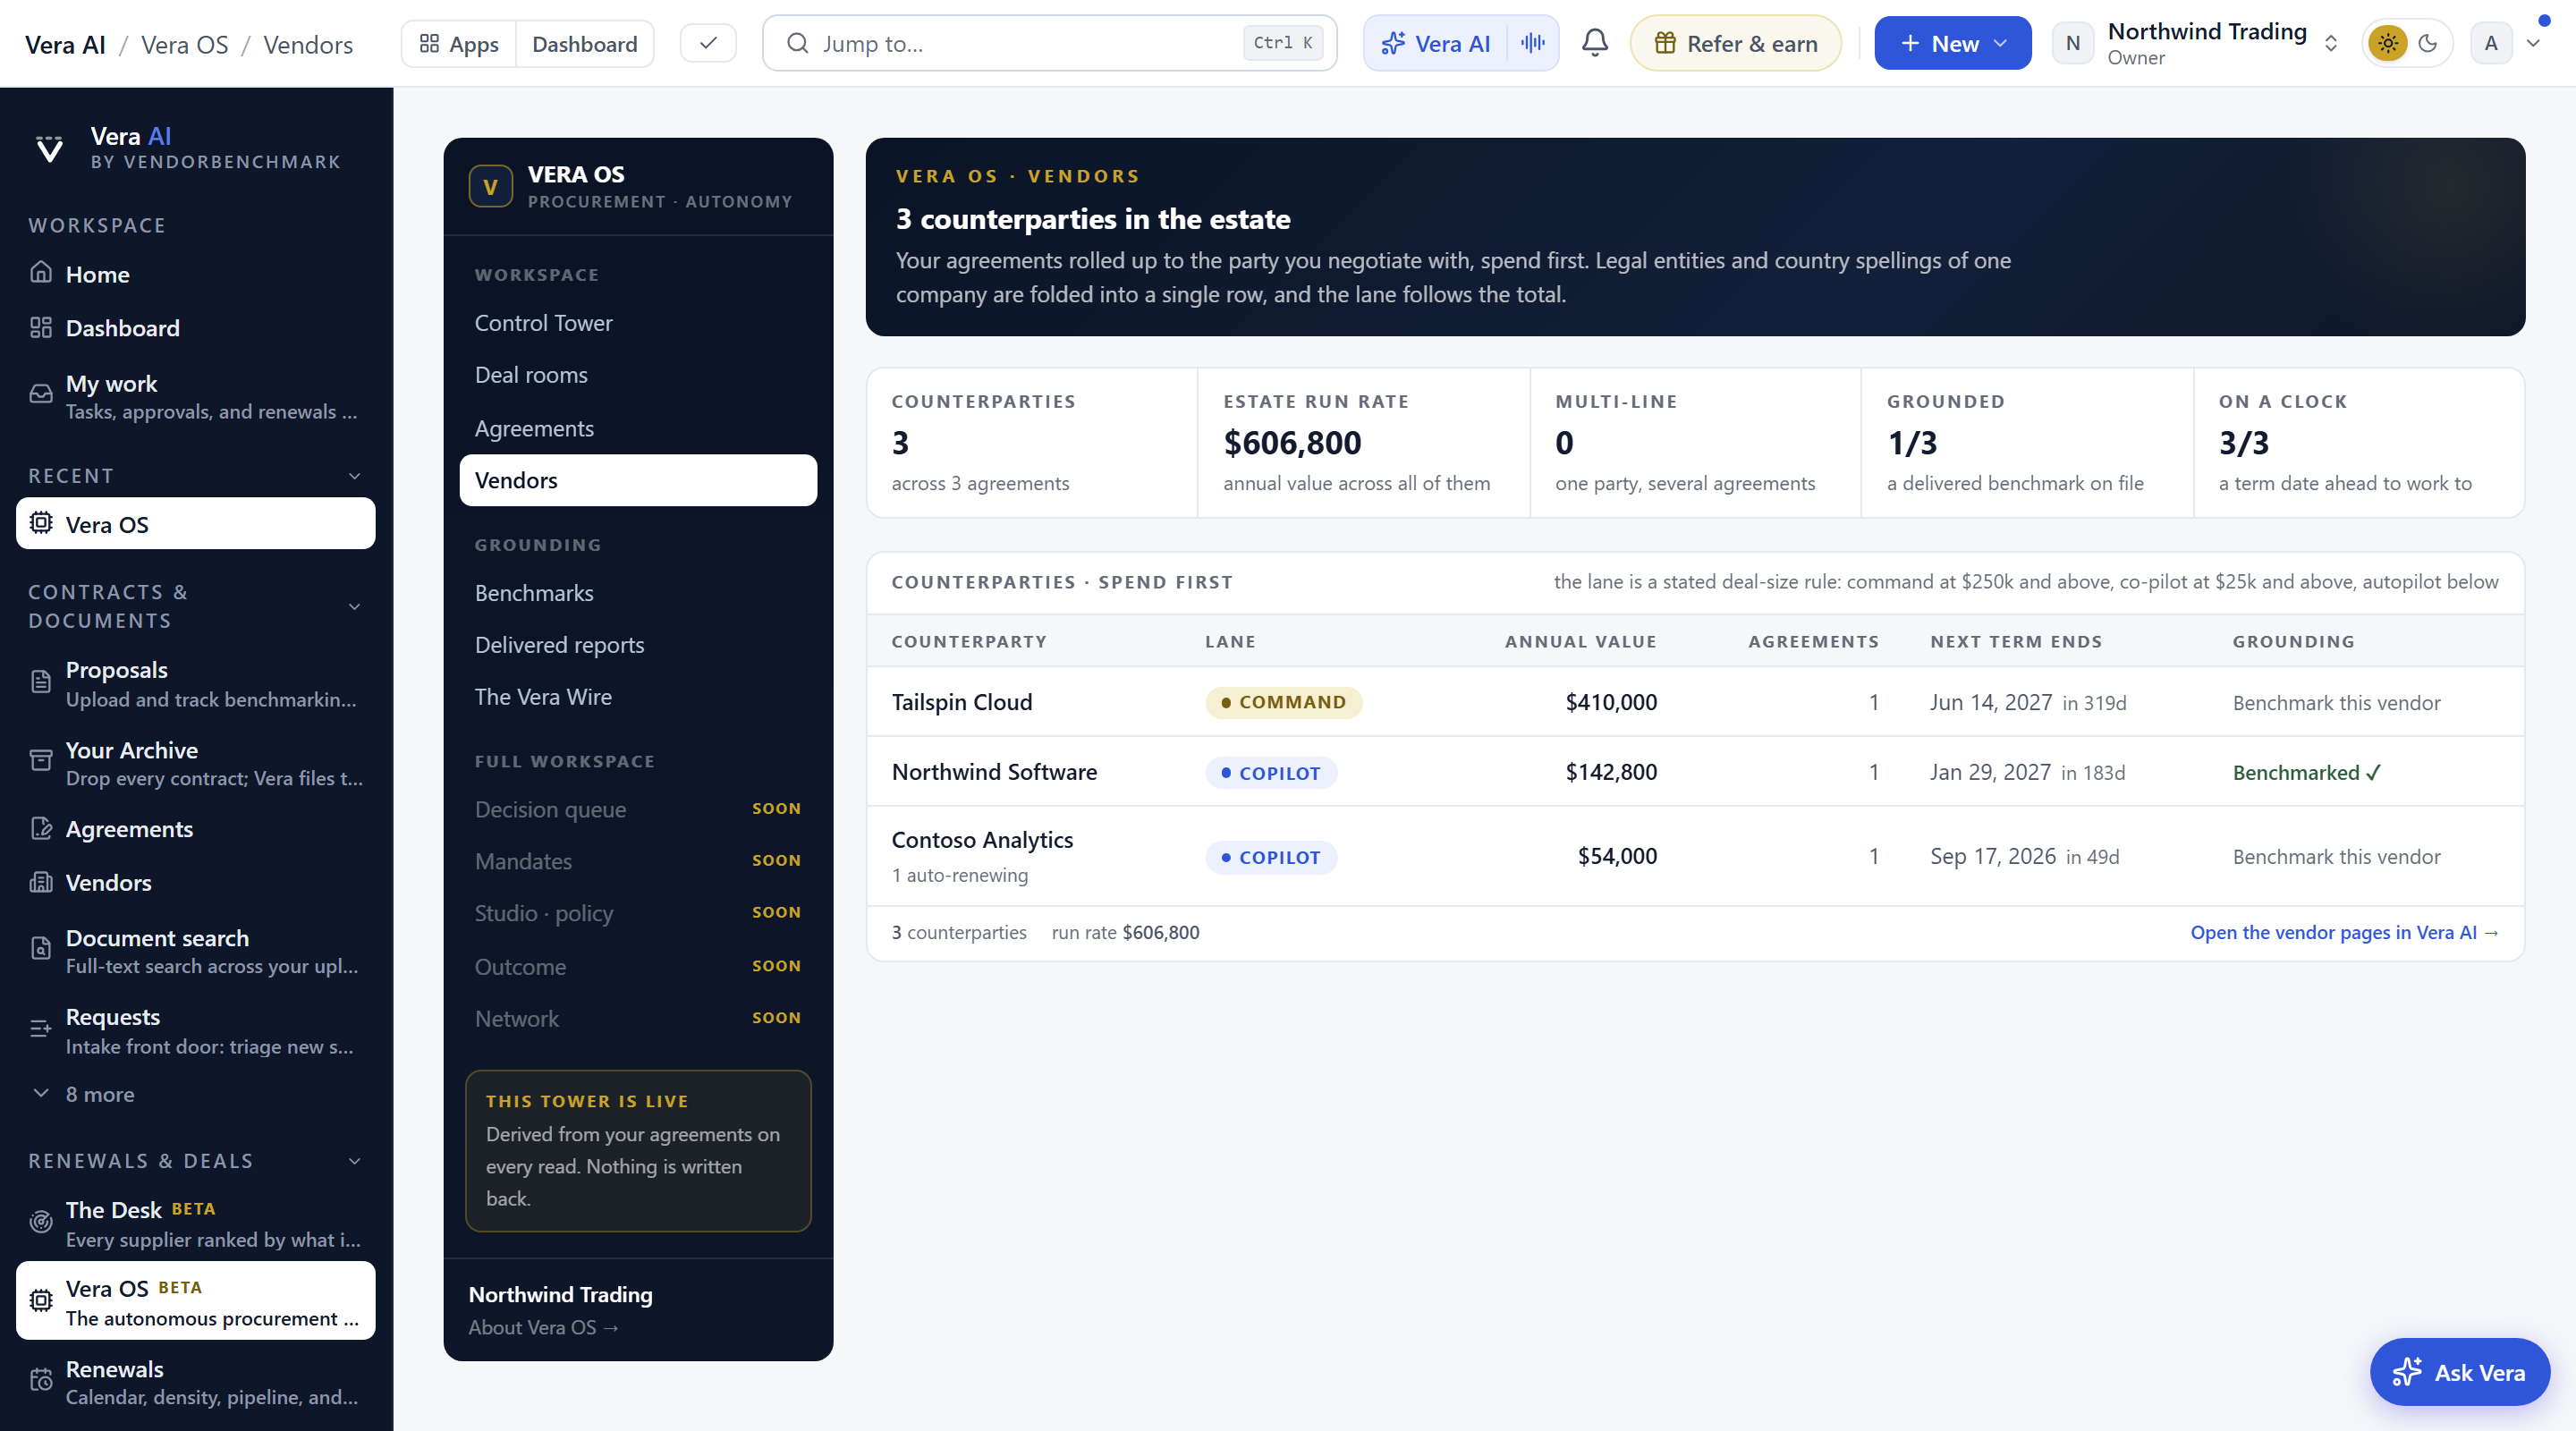Click the My work inbox icon

click(41, 394)
